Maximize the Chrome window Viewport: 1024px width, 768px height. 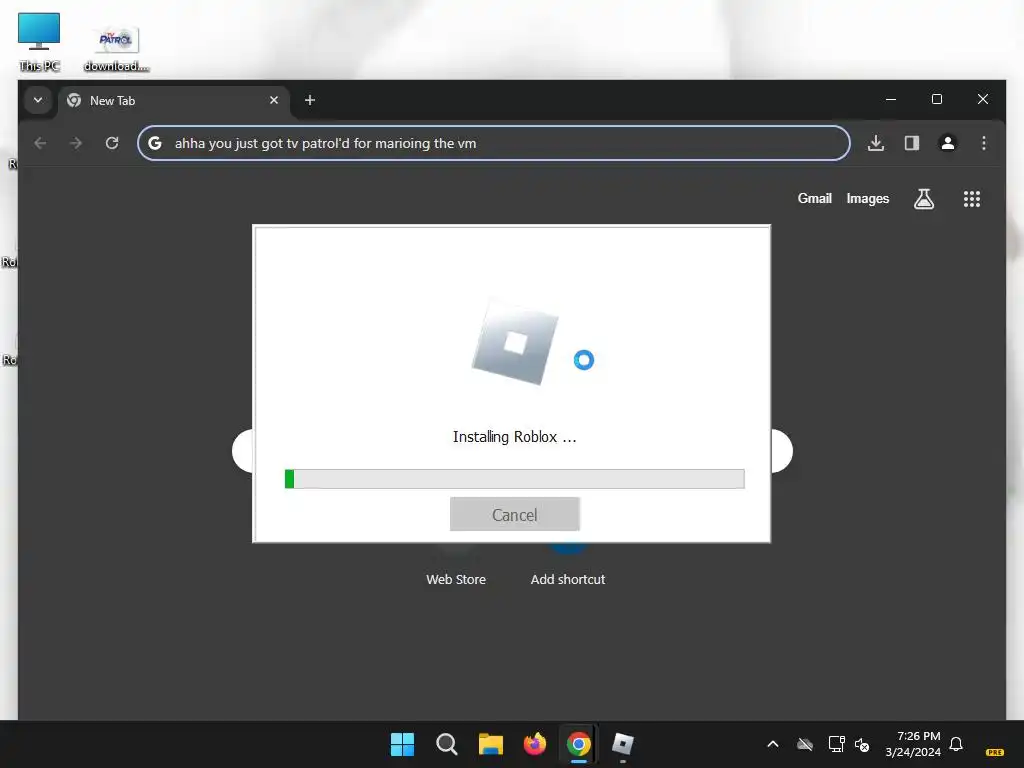pyautogui.click(x=936, y=99)
